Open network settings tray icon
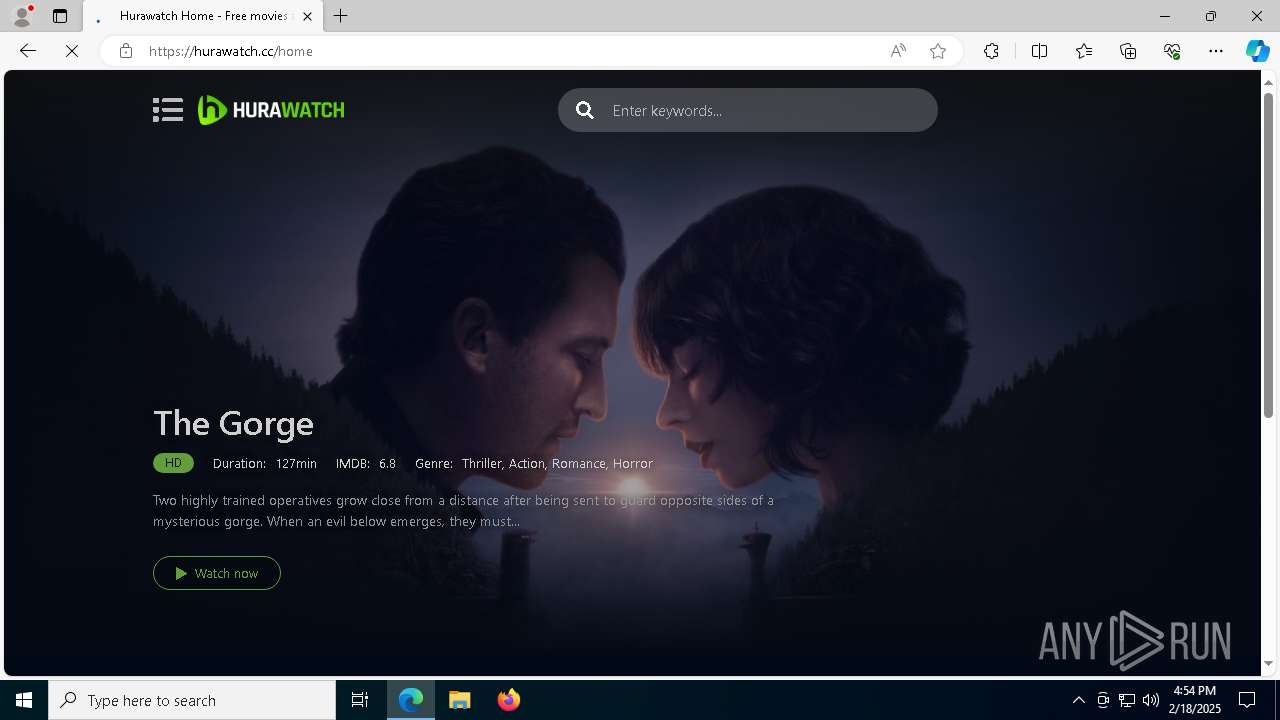Viewport: 1280px width, 720px height. pos(1127,700)
